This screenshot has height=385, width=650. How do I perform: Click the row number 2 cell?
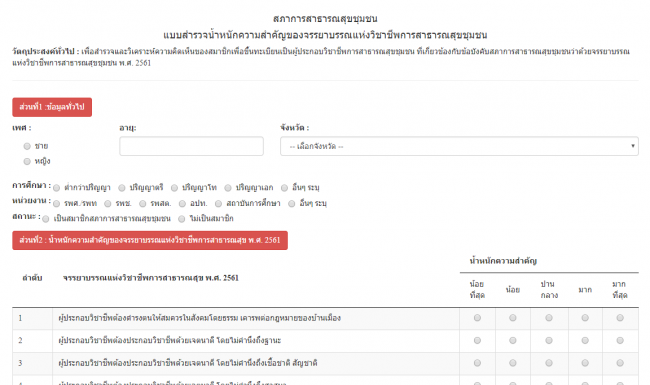point(32,341)
